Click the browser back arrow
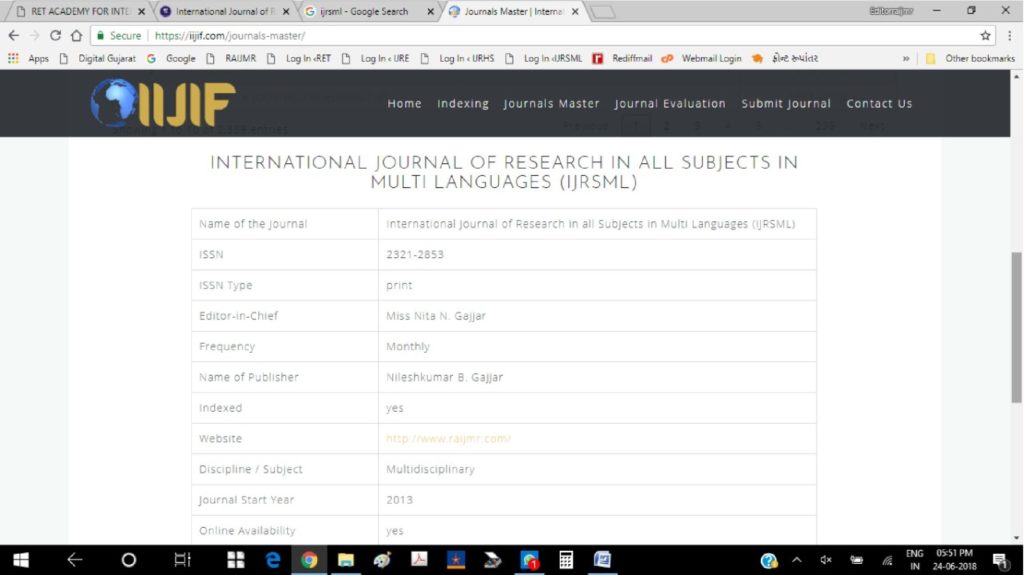Viewport: 1024px width, 575px height. (x=13, y=35)
